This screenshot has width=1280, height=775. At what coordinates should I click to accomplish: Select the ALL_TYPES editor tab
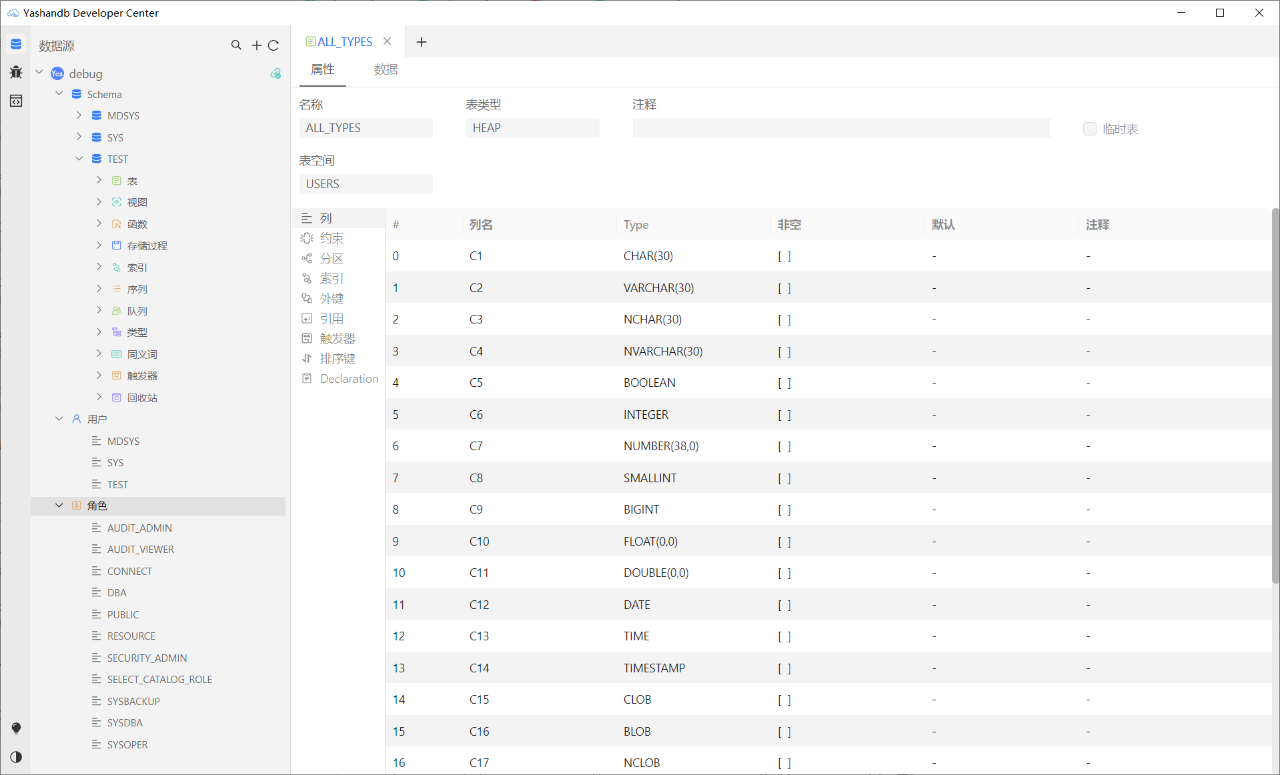(x=344, y=42)
